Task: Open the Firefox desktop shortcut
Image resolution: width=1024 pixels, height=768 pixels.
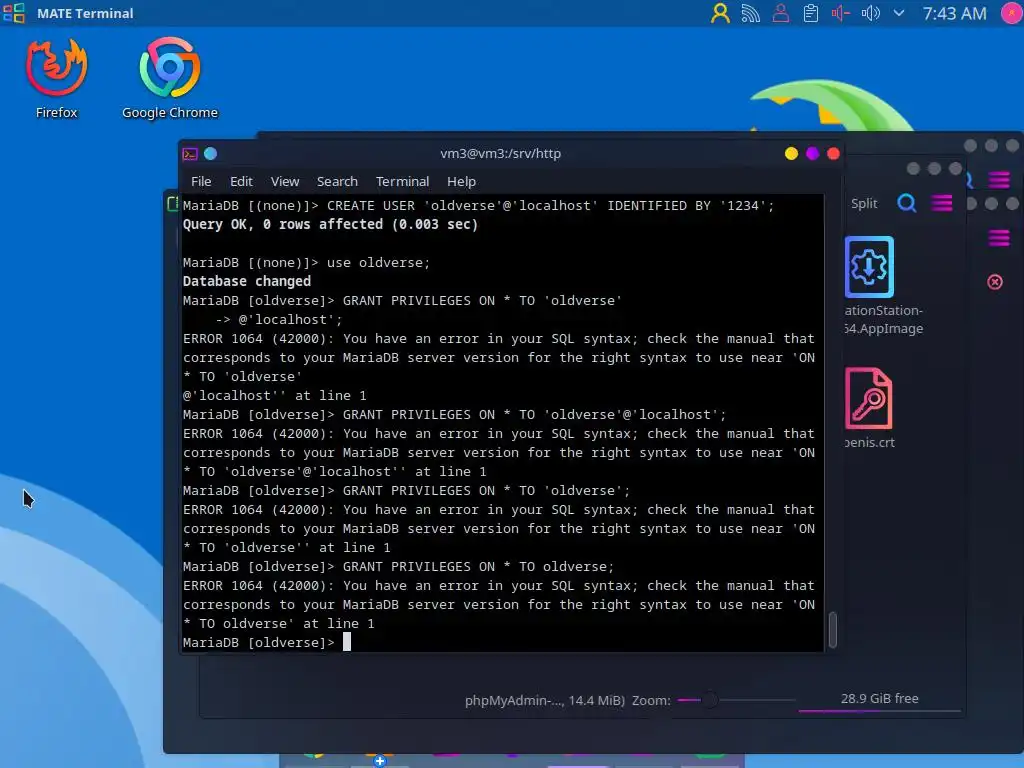Action: point(56,78)
